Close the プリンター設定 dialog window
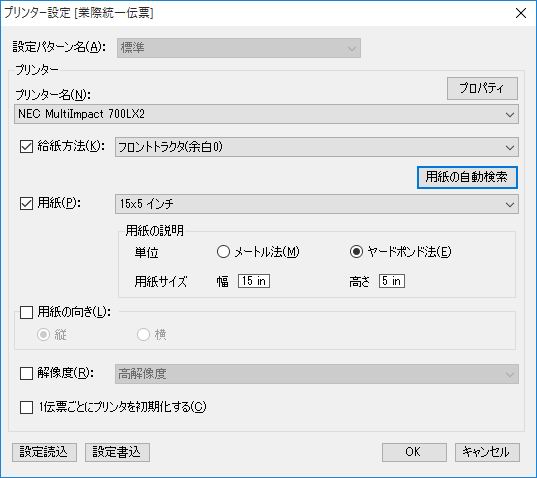This screenshot has height=478, width=537. point(521,13)
